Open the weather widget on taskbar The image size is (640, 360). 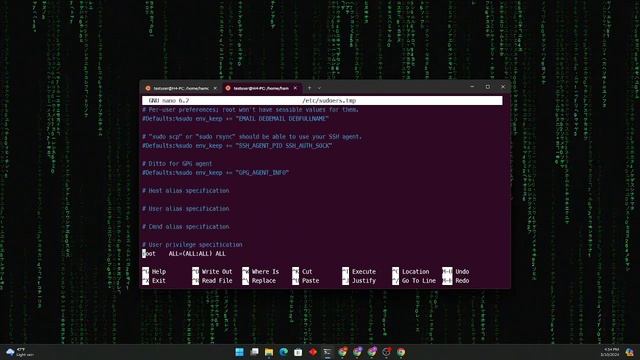point(19,352)
